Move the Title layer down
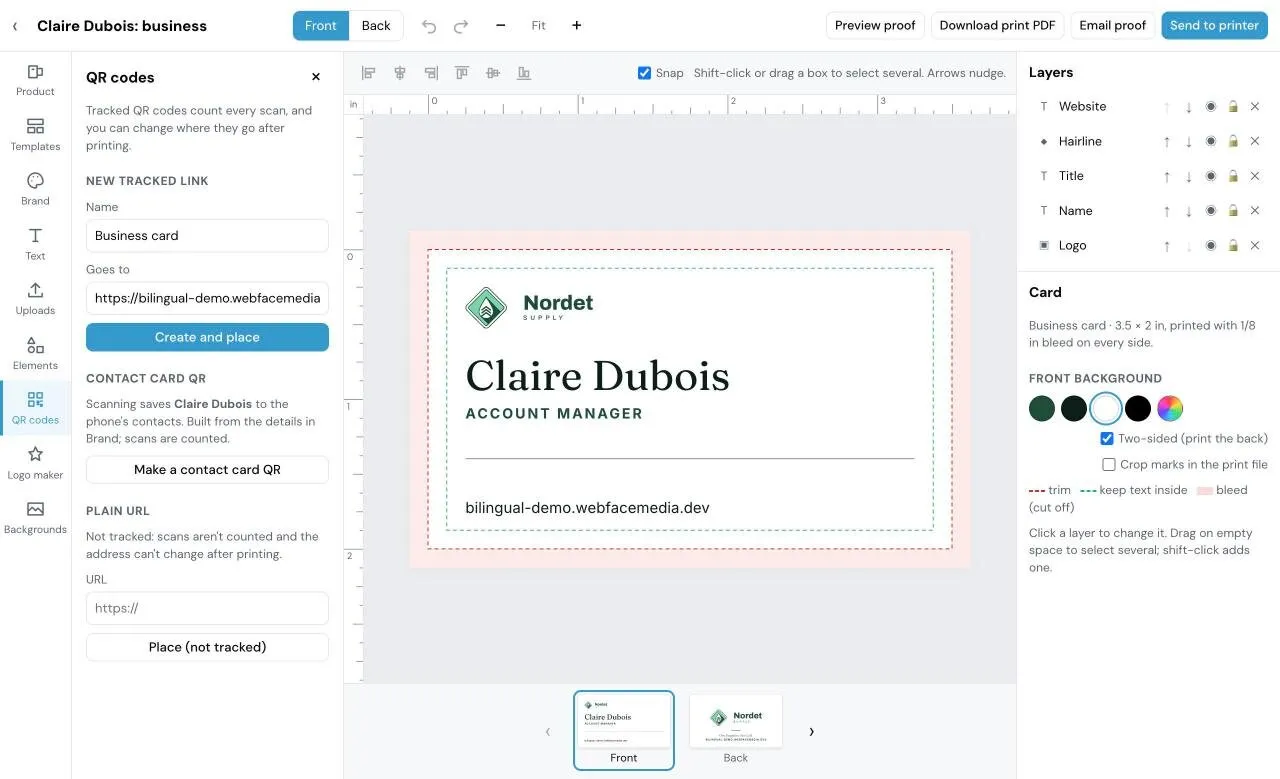This screenshot has height=779, width=1280. click(1188, 177)
